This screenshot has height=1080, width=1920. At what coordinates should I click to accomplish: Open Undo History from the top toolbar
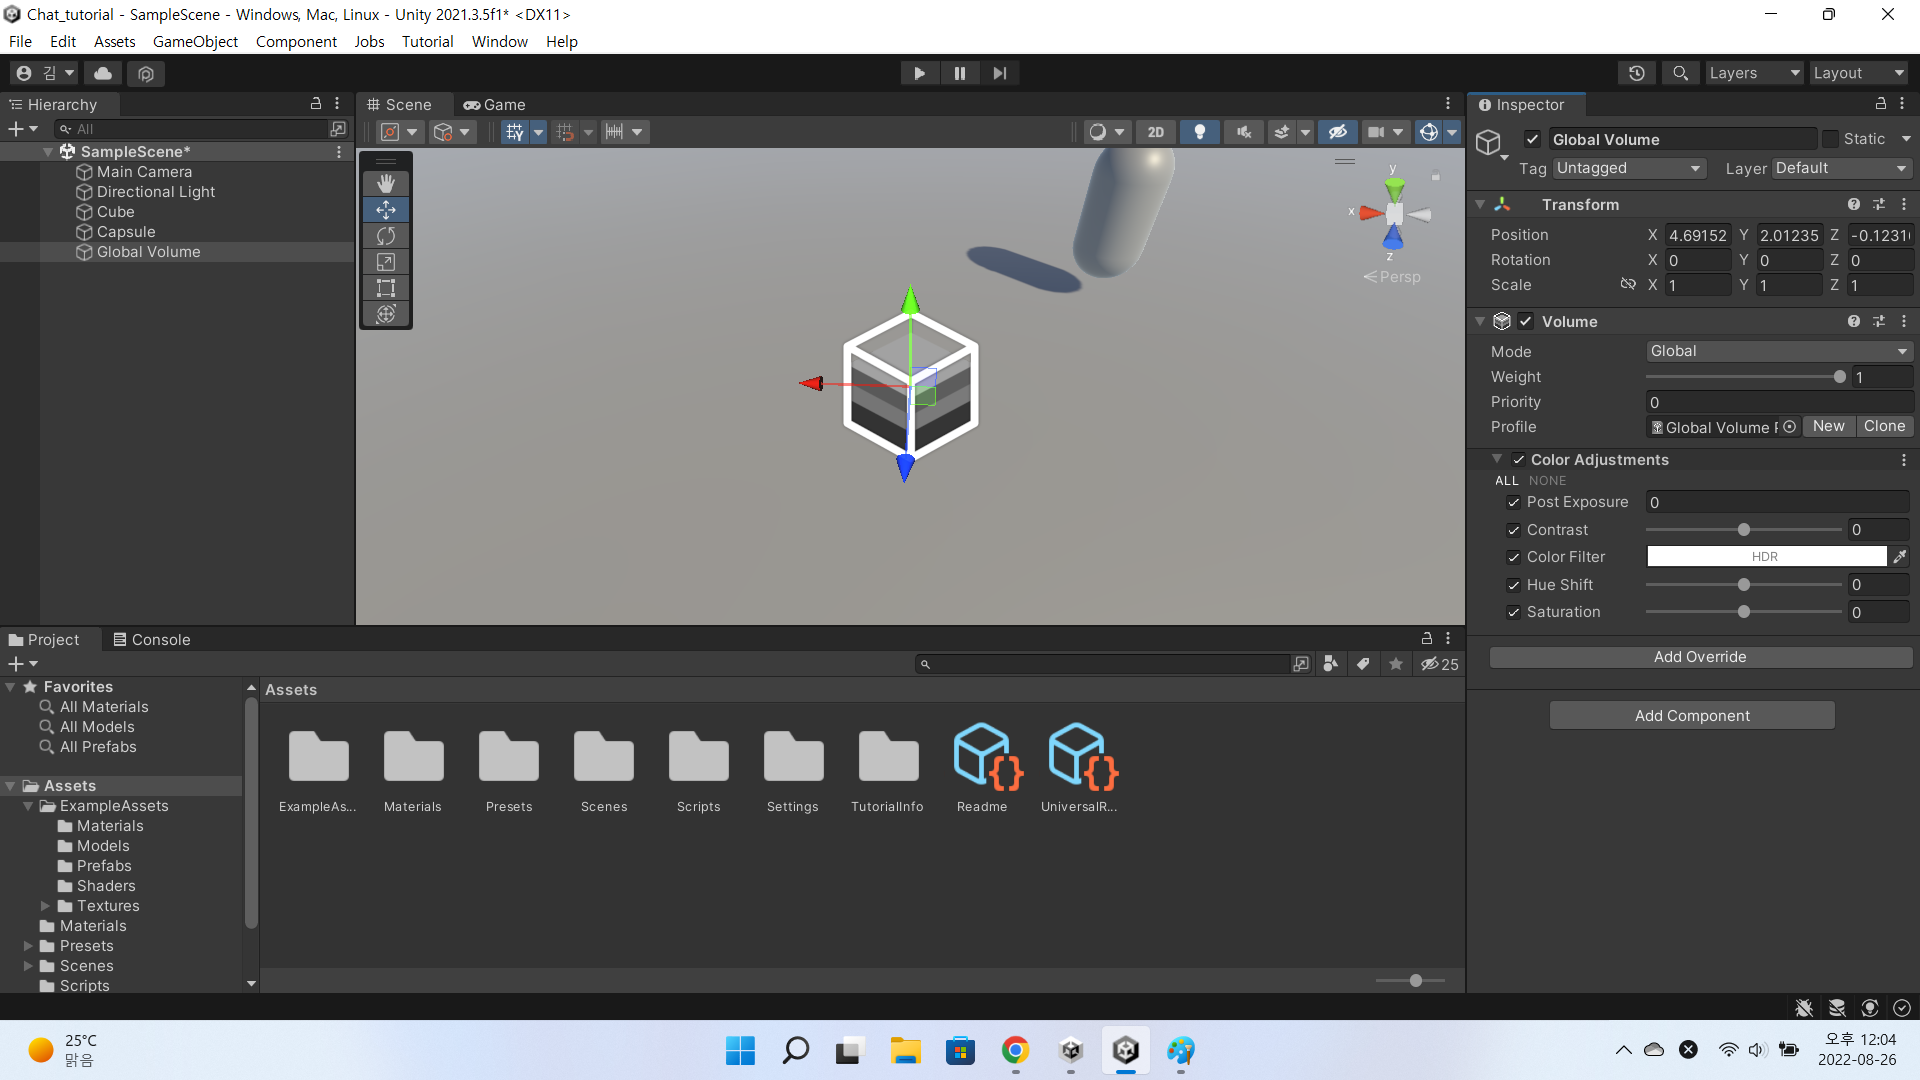(1636, 73)
